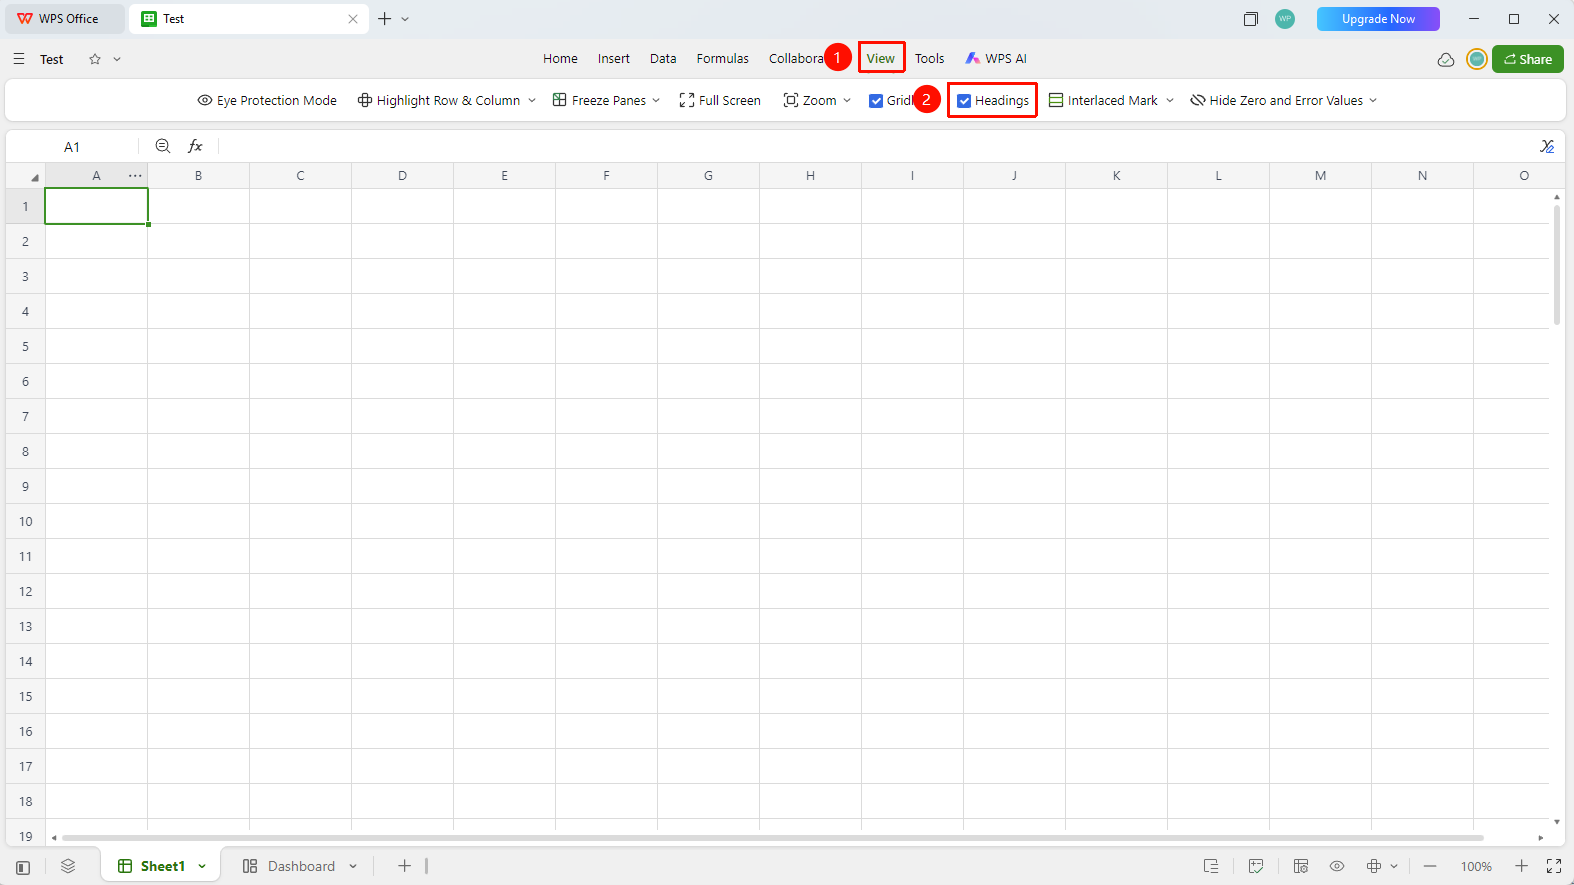Click the select-all corner triangle

click(x=34, y=177)
